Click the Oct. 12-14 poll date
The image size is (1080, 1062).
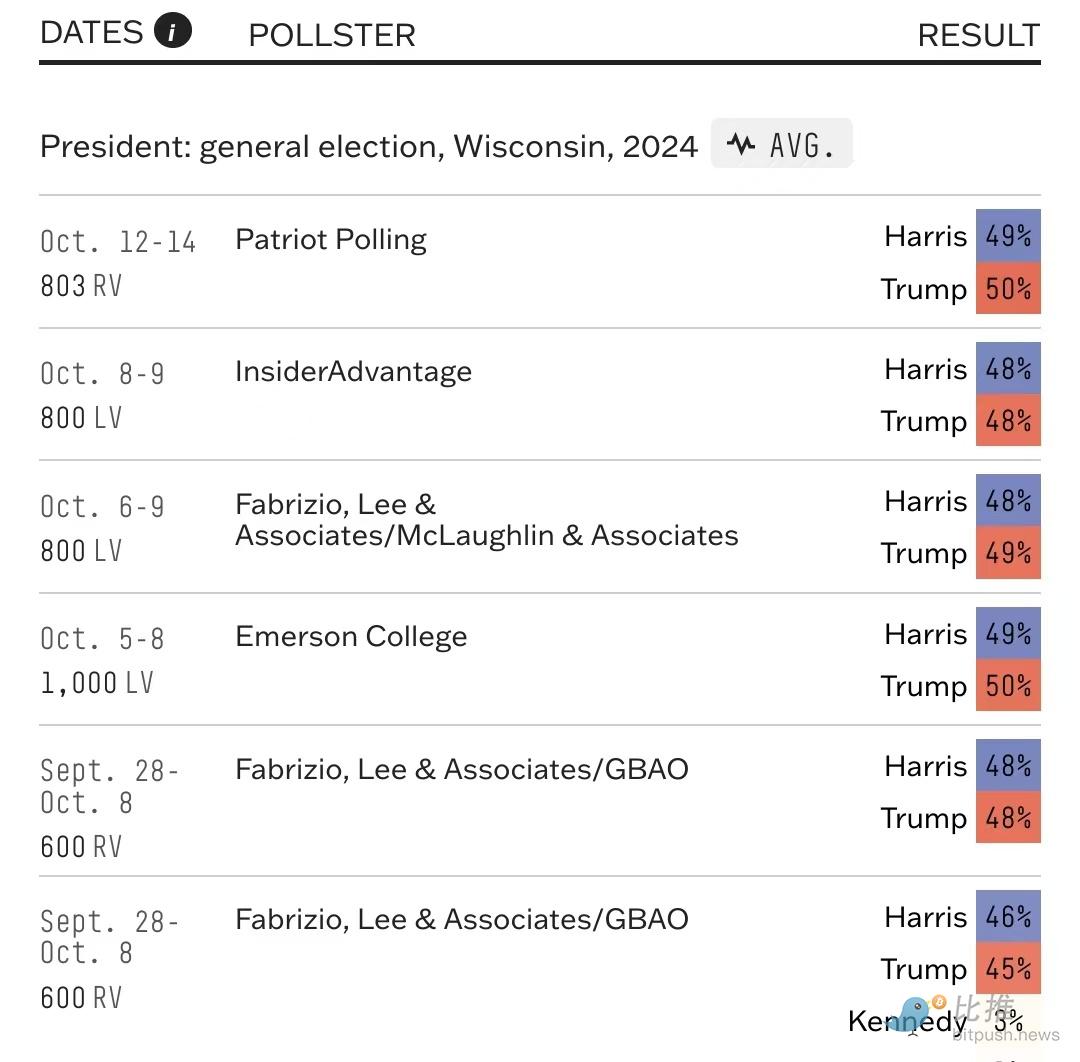(118, 242)
